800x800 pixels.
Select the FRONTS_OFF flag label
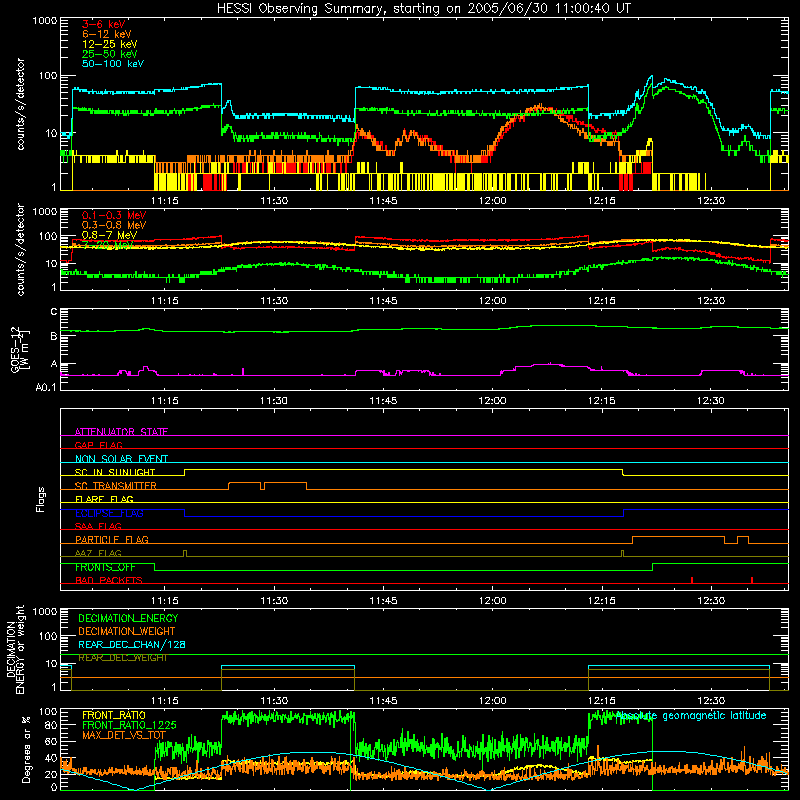[x=105, y=567]
